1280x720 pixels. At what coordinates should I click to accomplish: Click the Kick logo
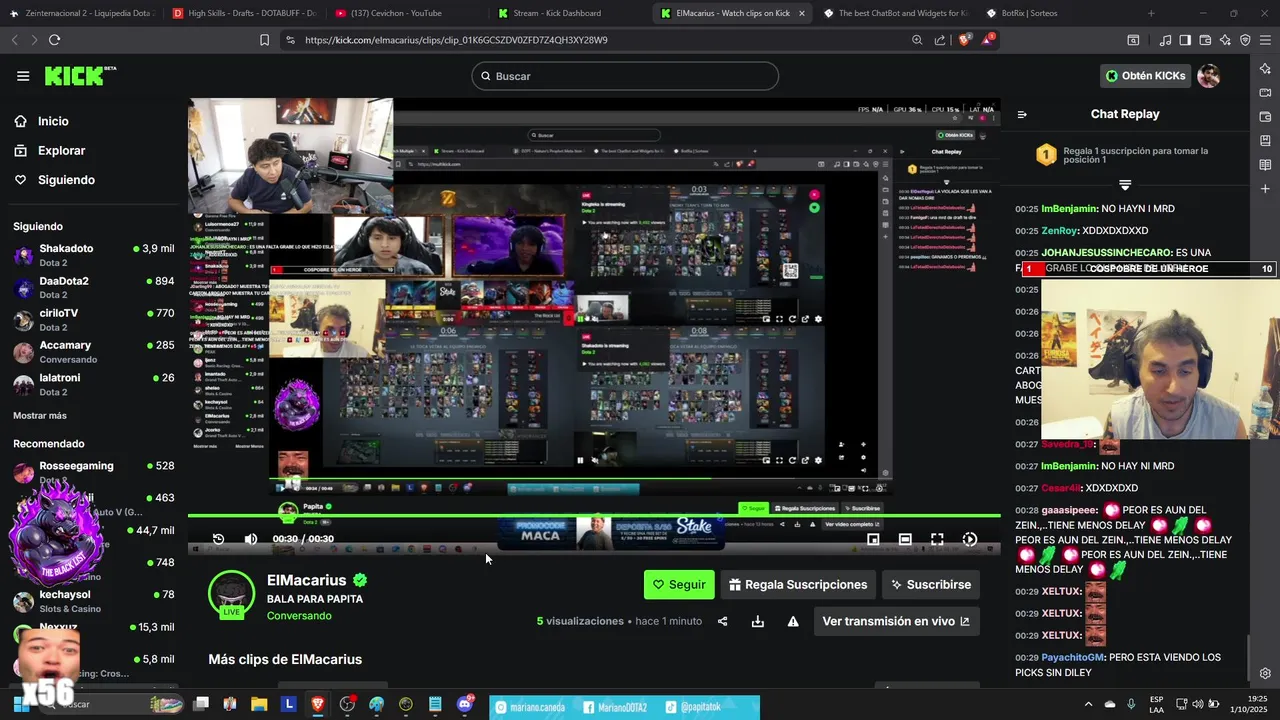80,76
